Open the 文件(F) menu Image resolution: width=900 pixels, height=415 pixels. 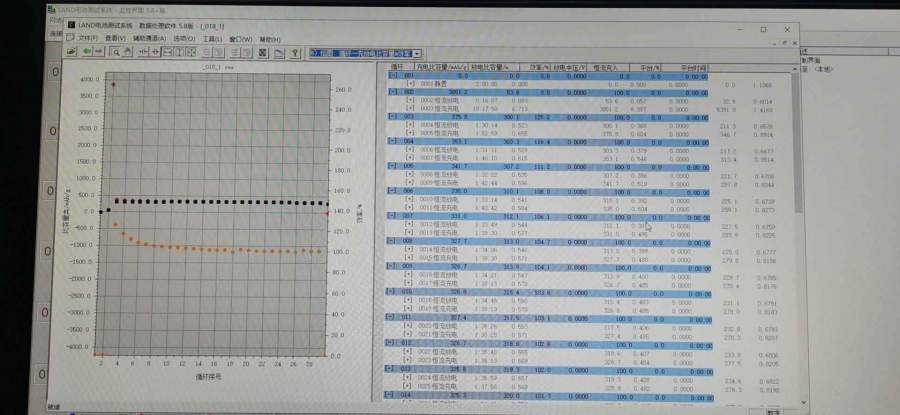coord(87,39)
